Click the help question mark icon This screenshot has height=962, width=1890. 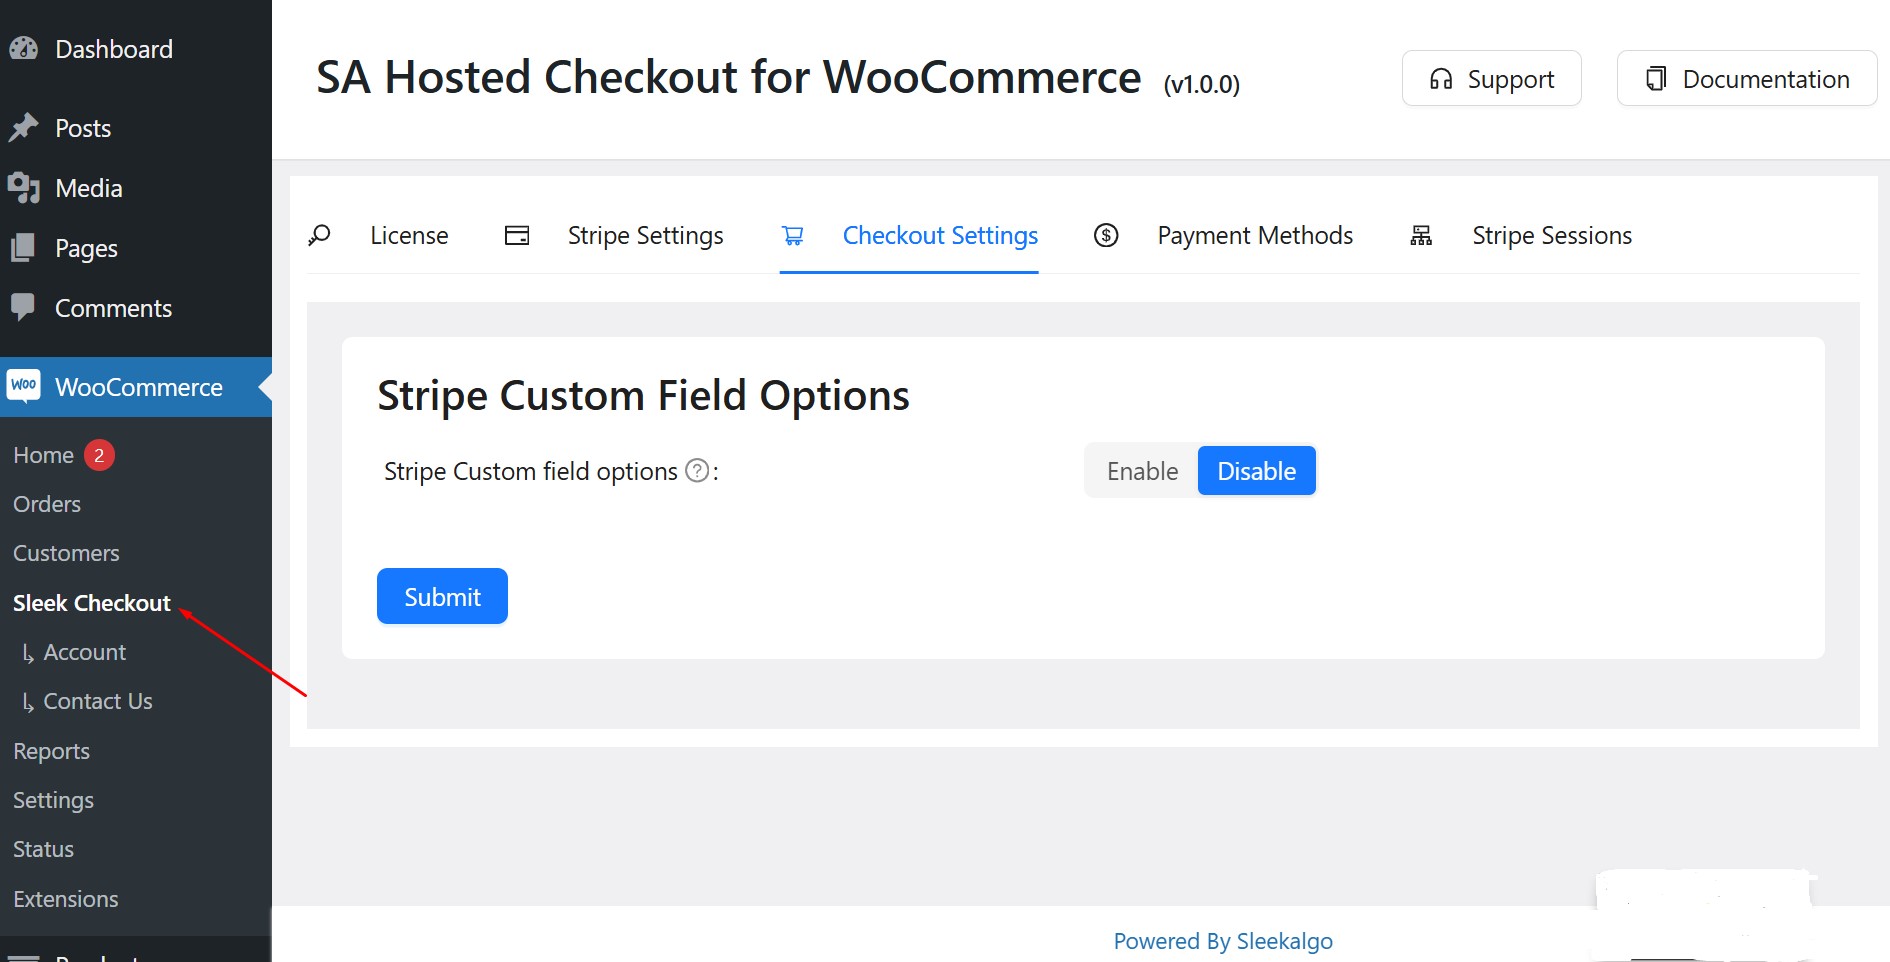pos(697,471)
